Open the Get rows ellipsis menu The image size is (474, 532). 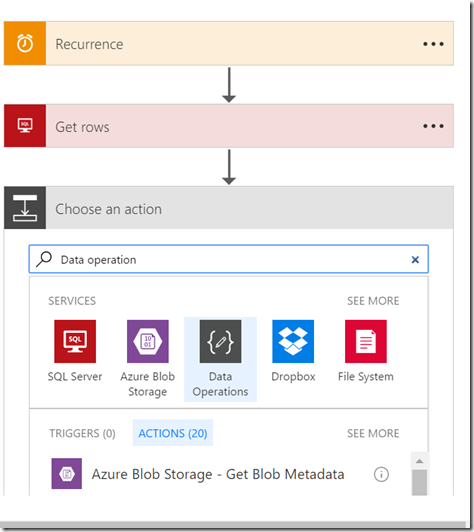[433, 126]
